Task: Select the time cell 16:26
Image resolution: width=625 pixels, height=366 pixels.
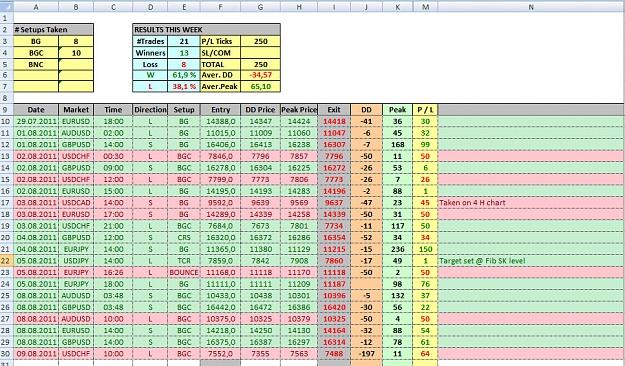Action: pos(113,272)
